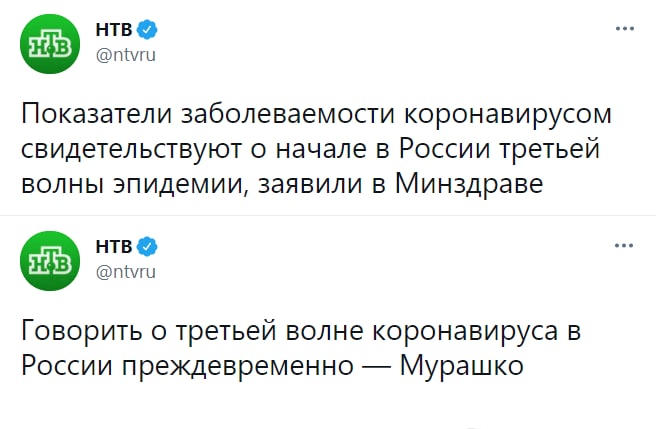Viewport: 656px width, 429px height.
Task: Open the tweet starting with "Говорить о третьей волне"
Action: tap(300, 347)
